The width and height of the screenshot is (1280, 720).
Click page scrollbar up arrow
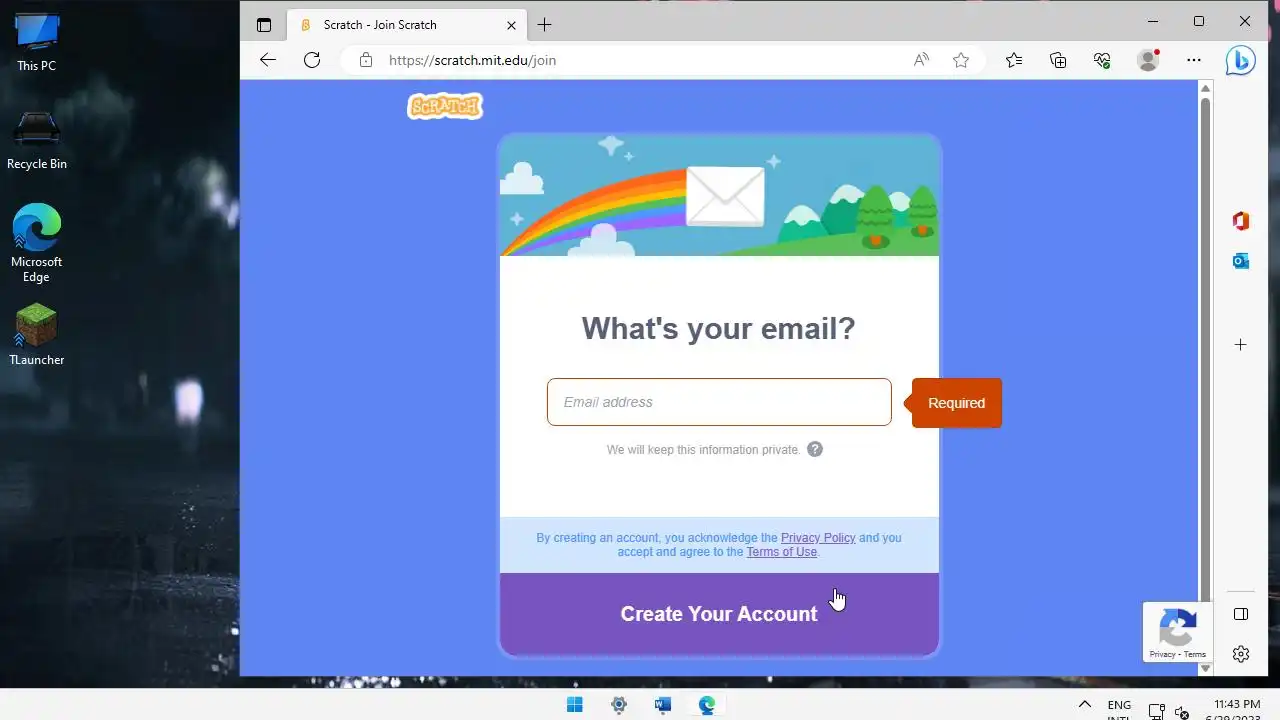point(1205,88)
